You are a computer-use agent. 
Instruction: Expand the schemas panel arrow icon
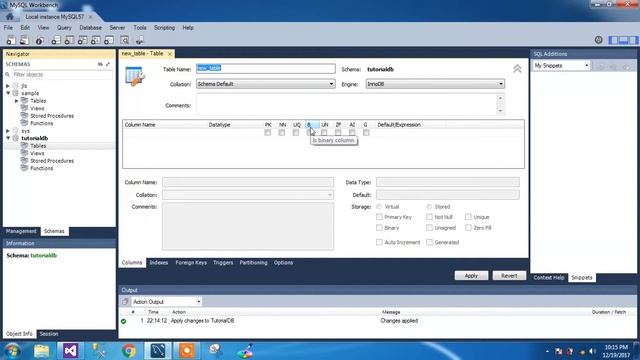pyautogui.click(x=108, y=64)
